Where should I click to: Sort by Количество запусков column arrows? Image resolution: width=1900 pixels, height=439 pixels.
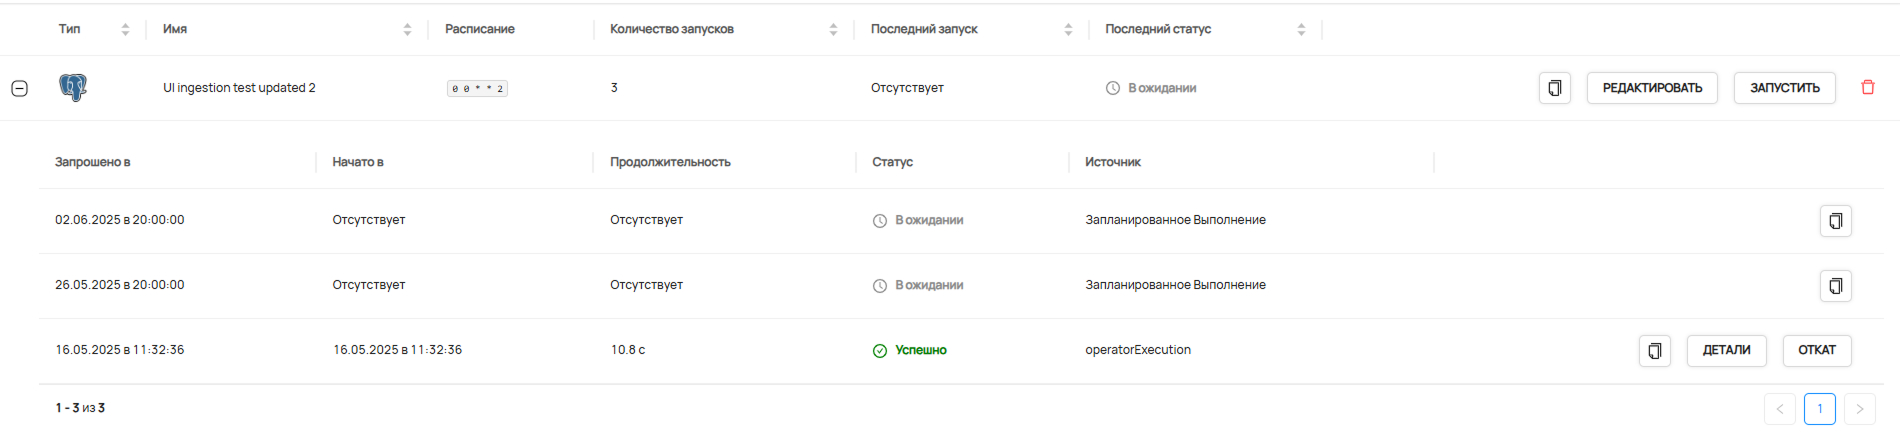[x=833, y=30]
